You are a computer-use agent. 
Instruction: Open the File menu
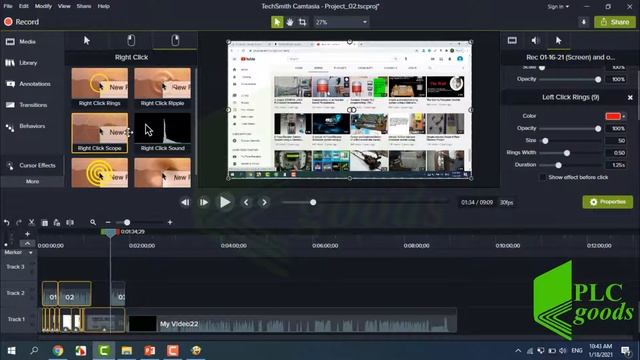[x=8, y=6]
